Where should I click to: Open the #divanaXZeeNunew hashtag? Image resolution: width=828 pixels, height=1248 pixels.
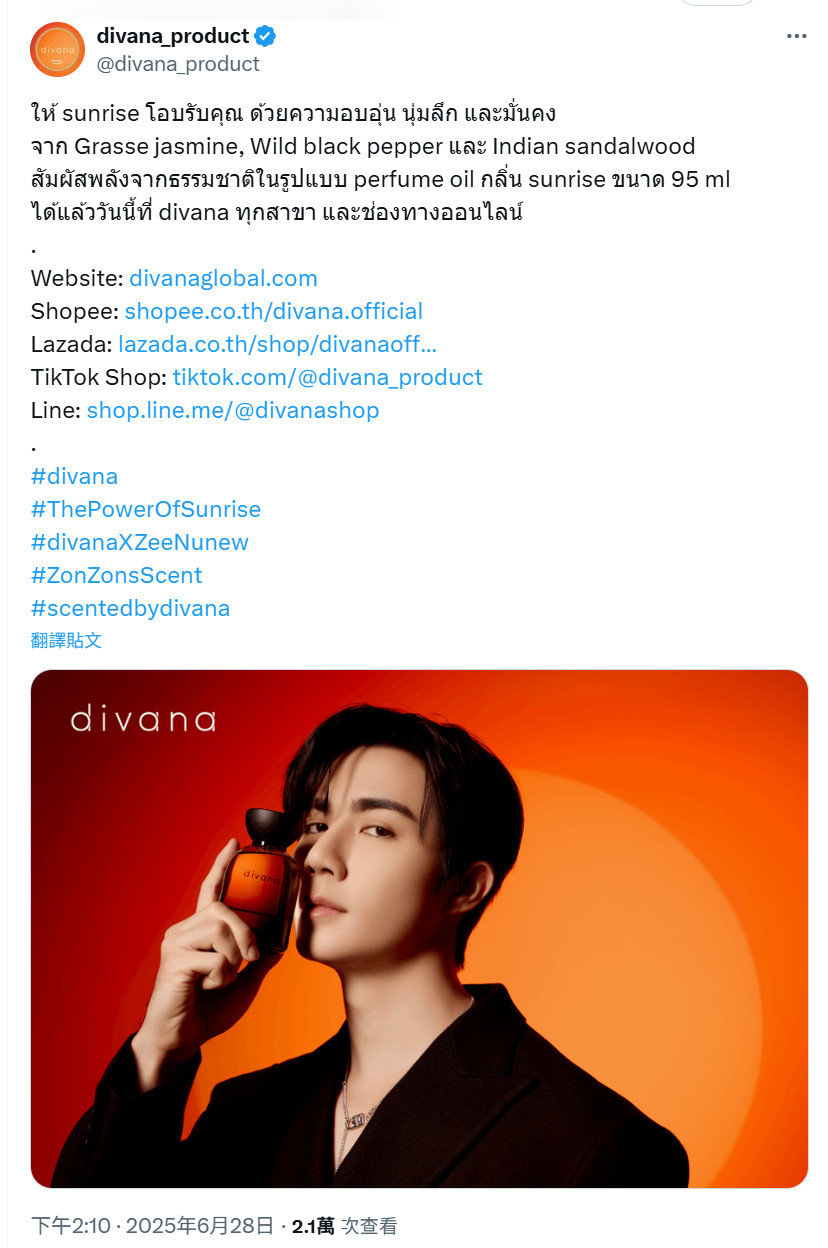pos(140,542)
